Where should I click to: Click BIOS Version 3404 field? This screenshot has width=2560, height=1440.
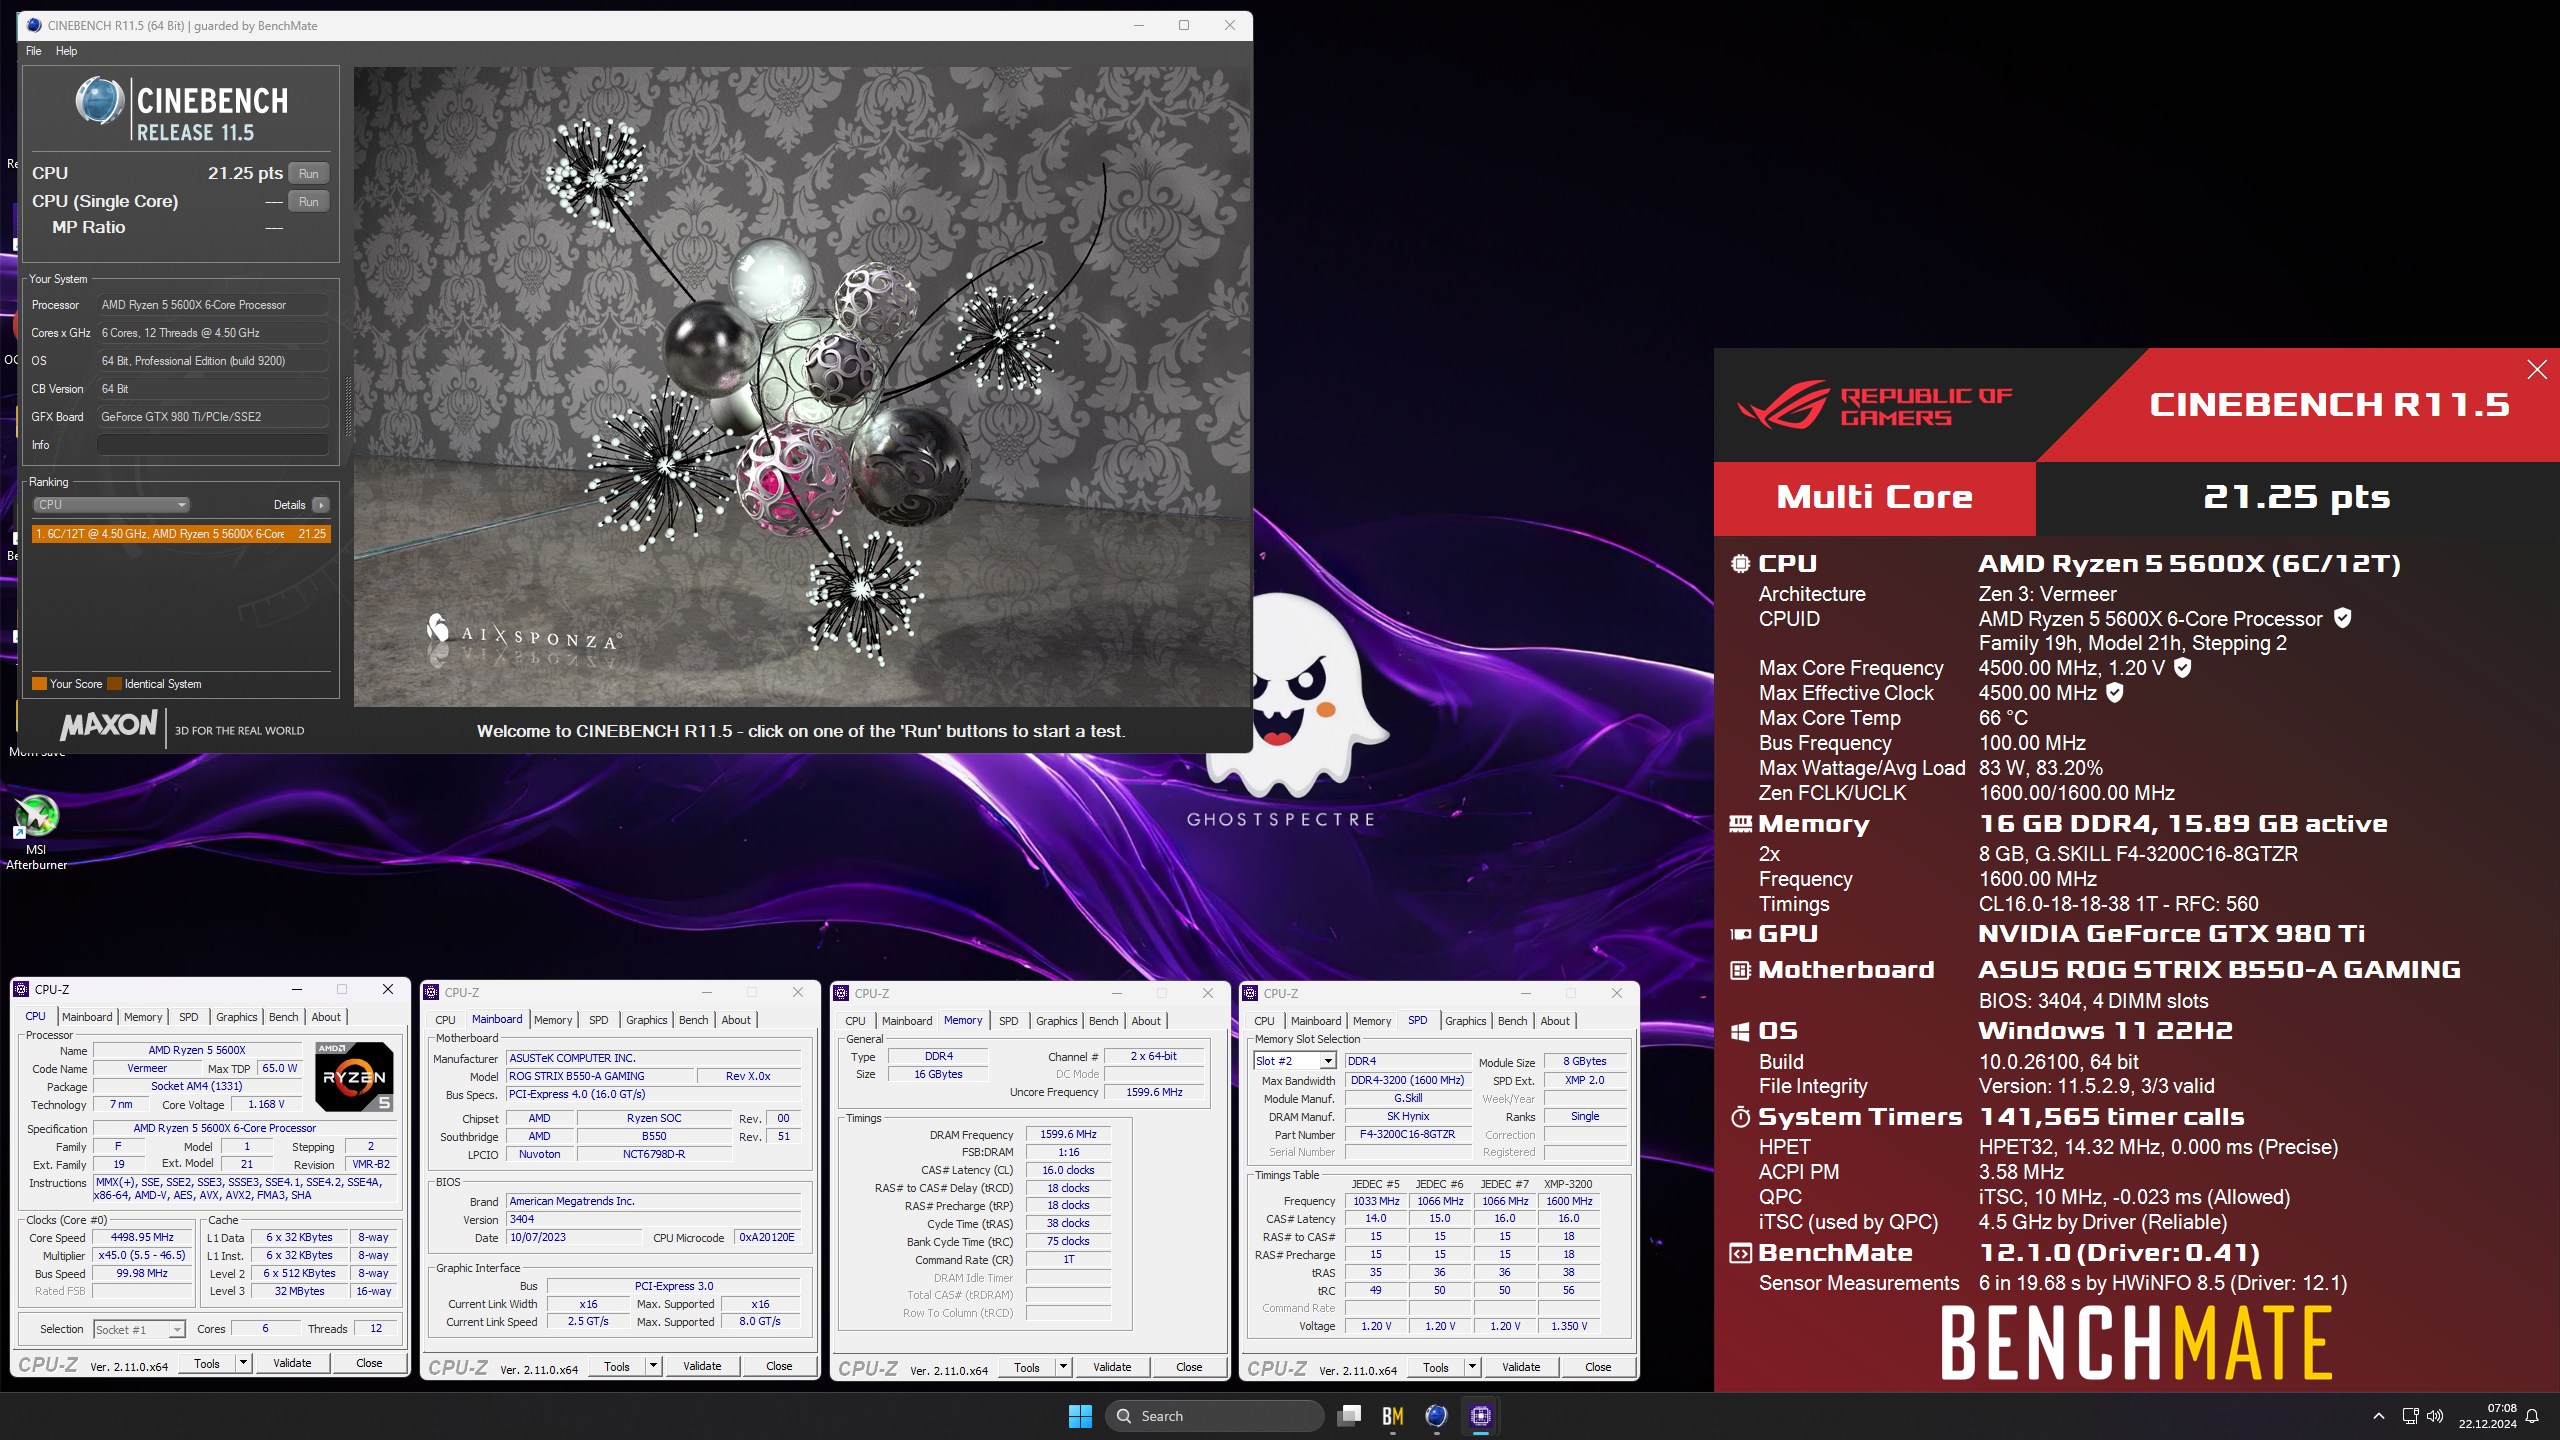pyautogui.click(x=653, y=1219)
